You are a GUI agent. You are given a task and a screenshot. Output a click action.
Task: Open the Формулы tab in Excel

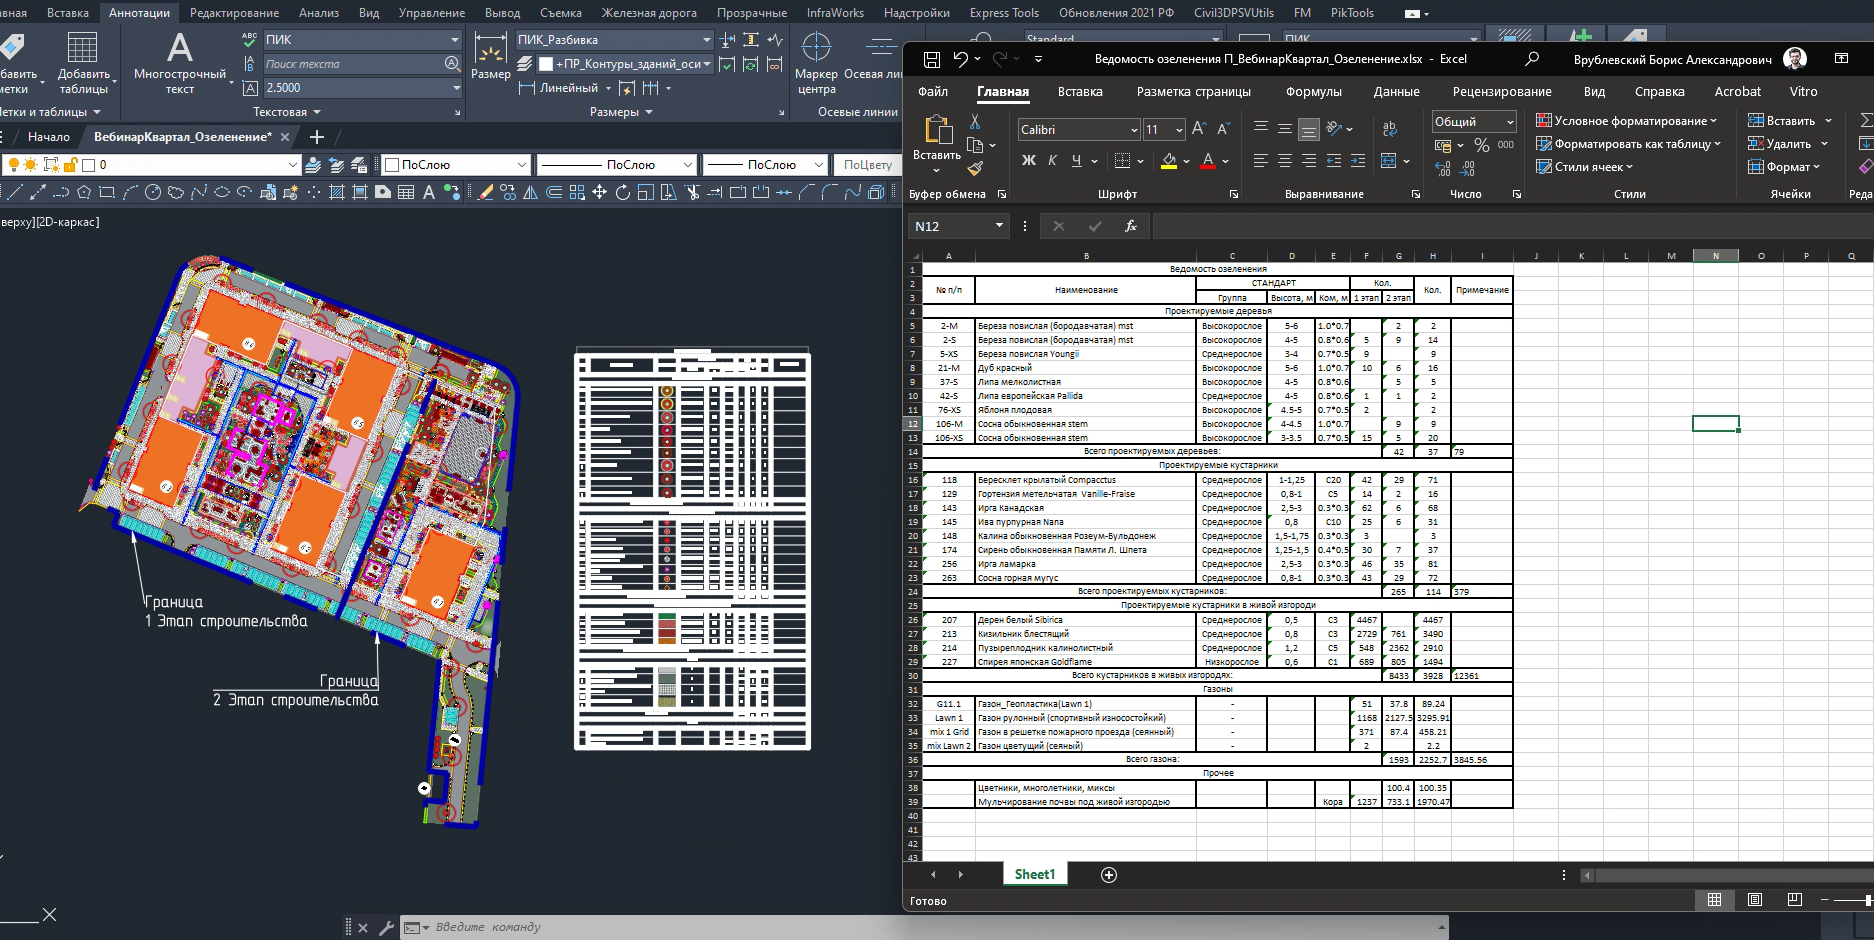click(1313, 91)
